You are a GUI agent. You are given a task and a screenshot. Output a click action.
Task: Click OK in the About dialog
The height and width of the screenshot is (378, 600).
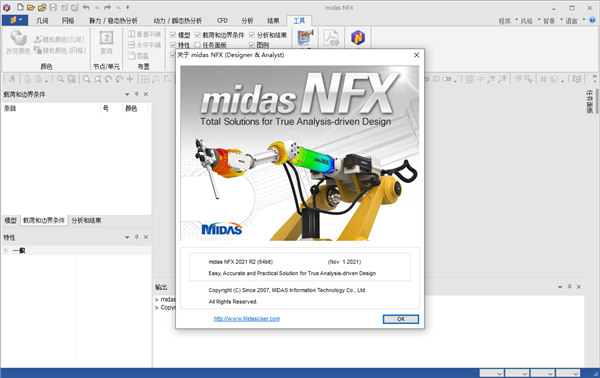tap(401, 319)
